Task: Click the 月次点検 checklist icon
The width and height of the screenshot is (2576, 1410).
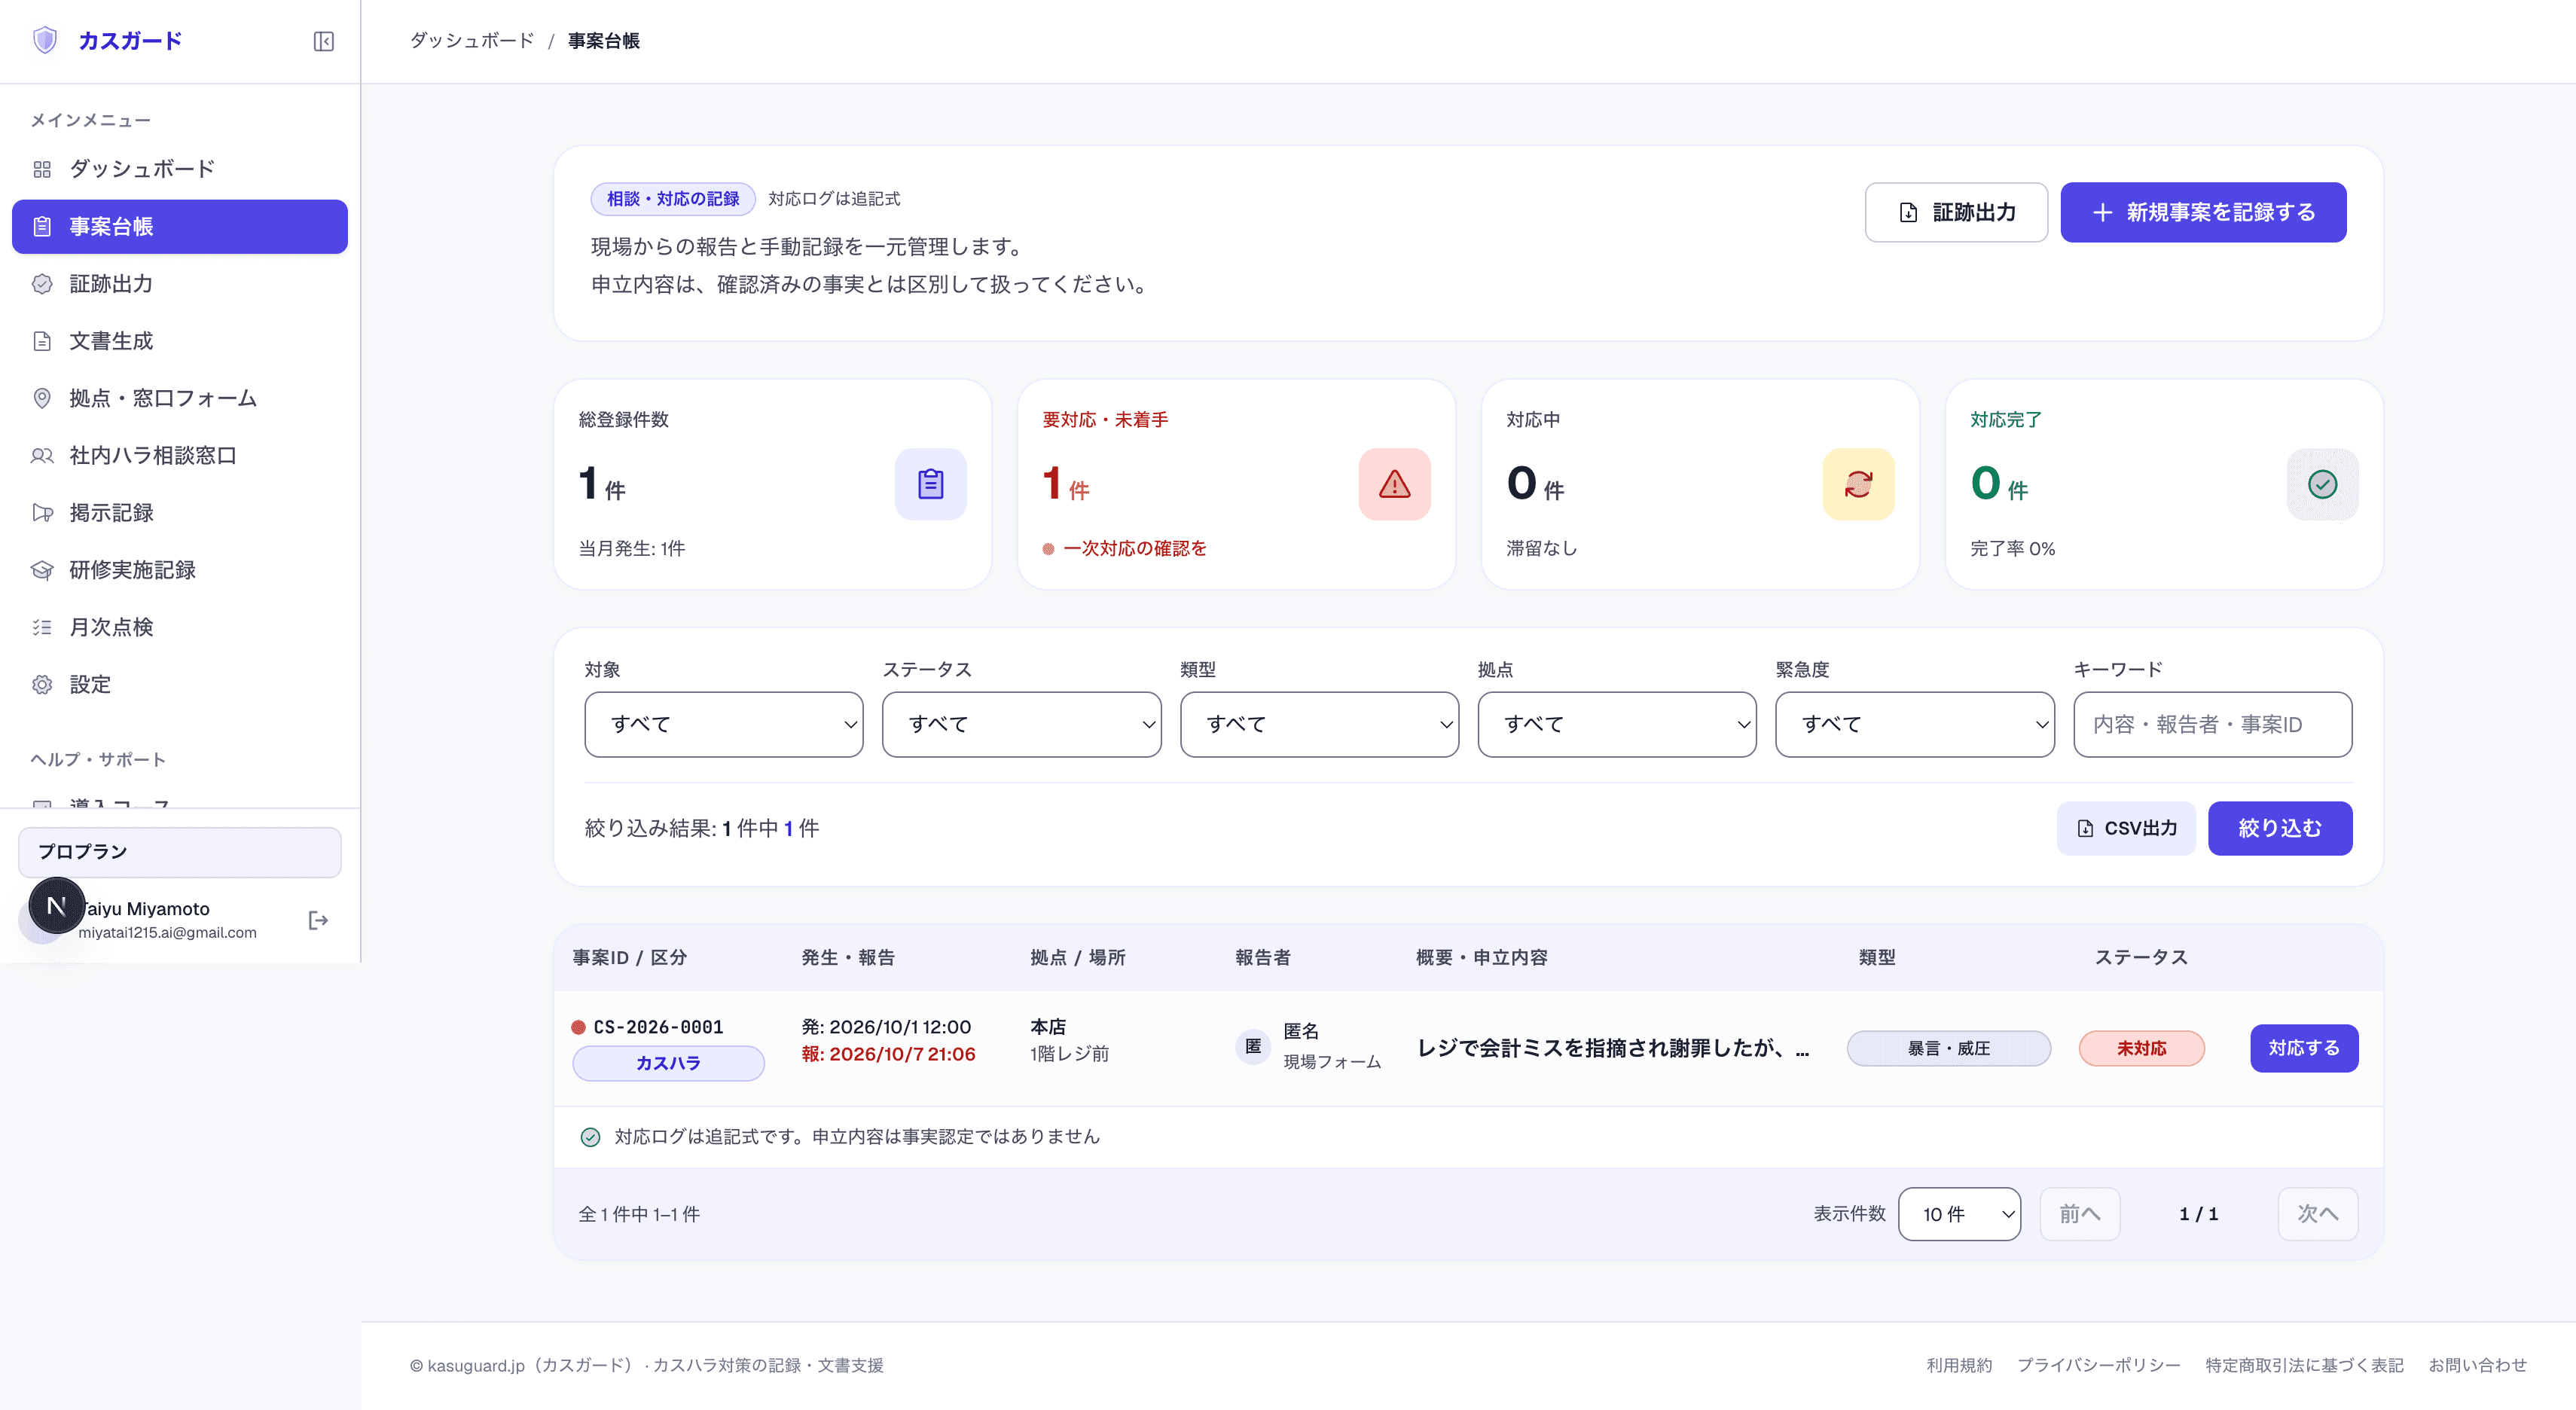Action: click(x=42, y=627)
